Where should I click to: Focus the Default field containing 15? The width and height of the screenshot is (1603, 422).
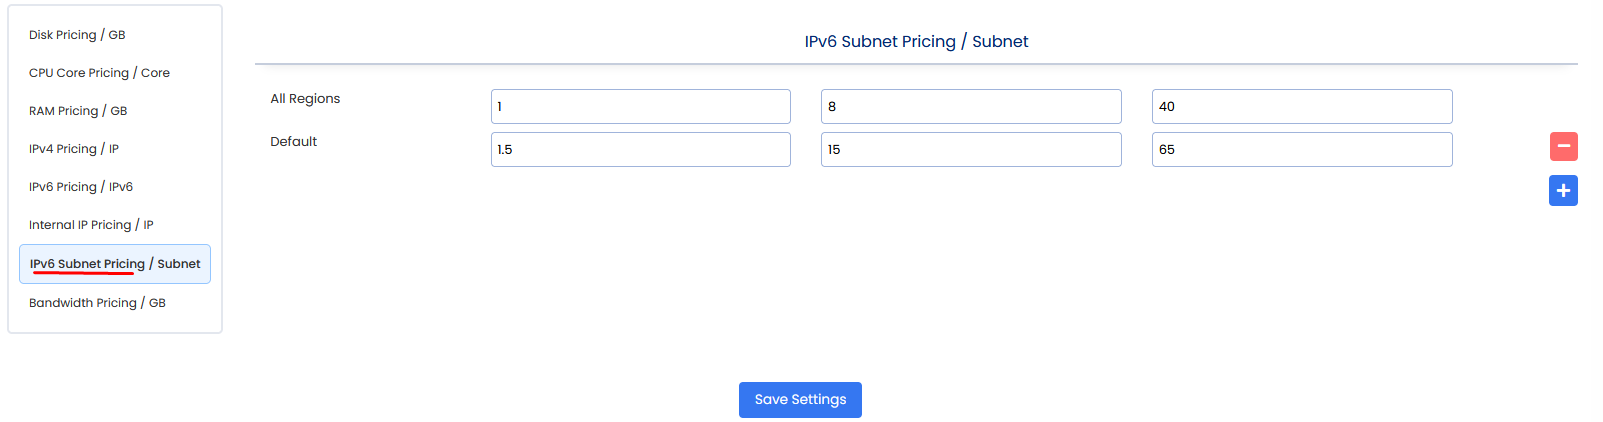tap(970, 150)
